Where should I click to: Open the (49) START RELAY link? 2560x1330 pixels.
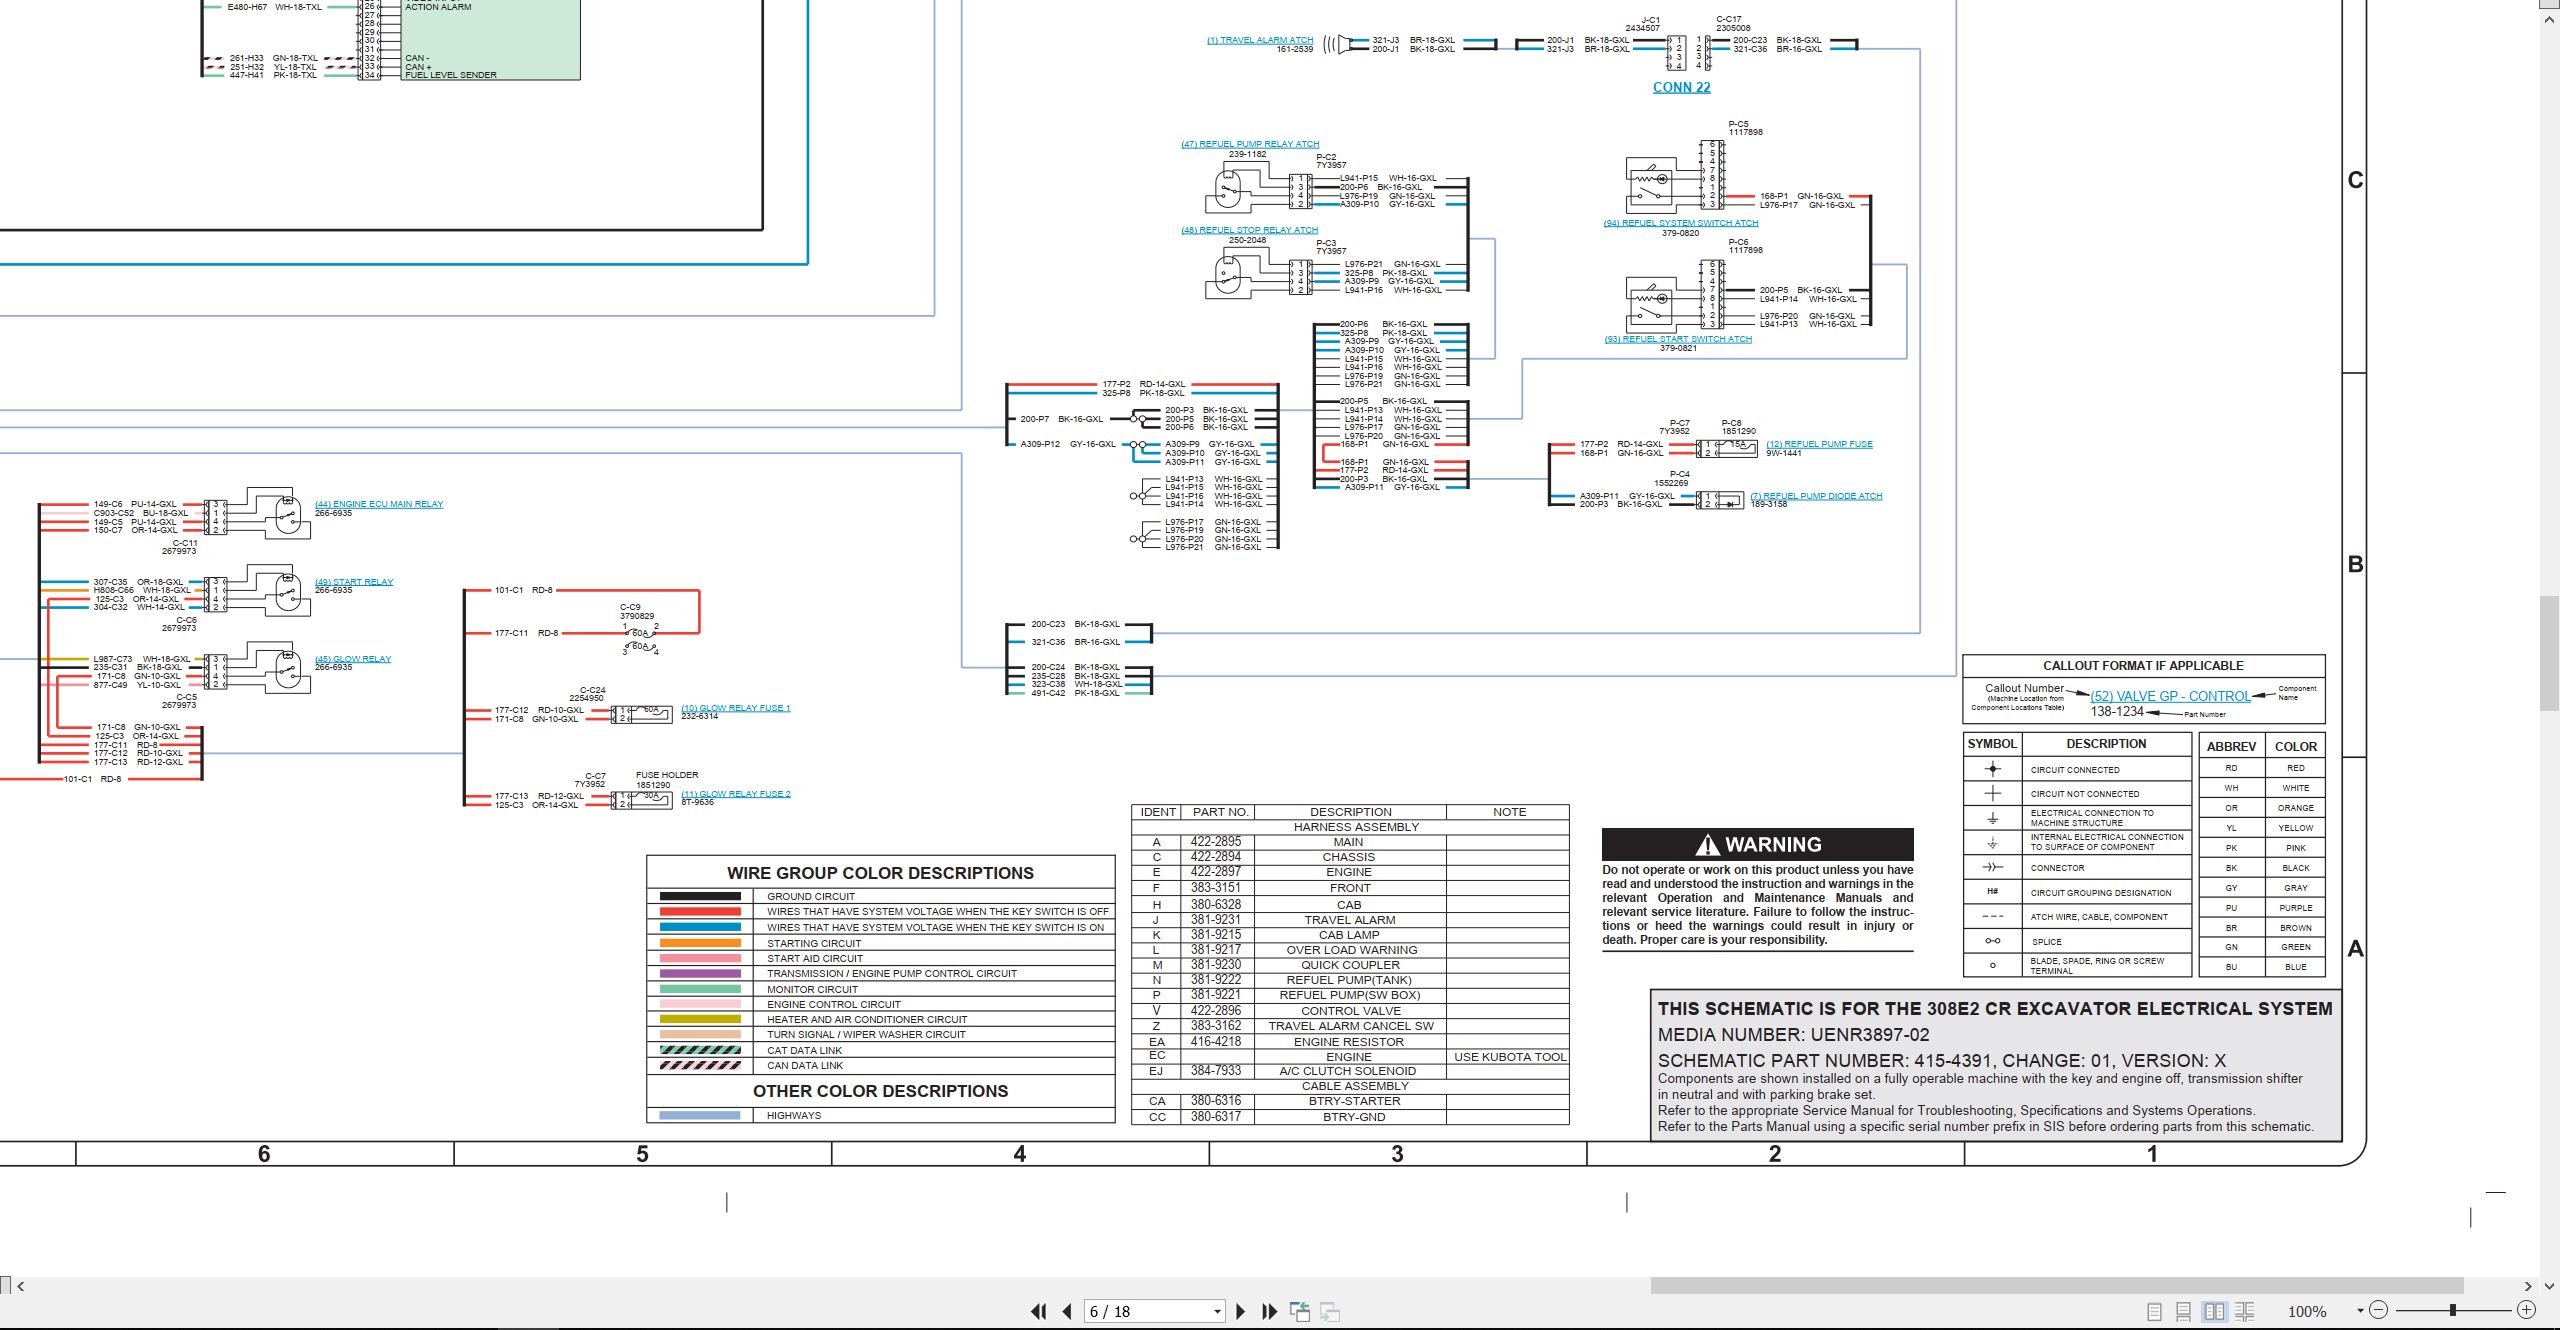pos(354,582)
